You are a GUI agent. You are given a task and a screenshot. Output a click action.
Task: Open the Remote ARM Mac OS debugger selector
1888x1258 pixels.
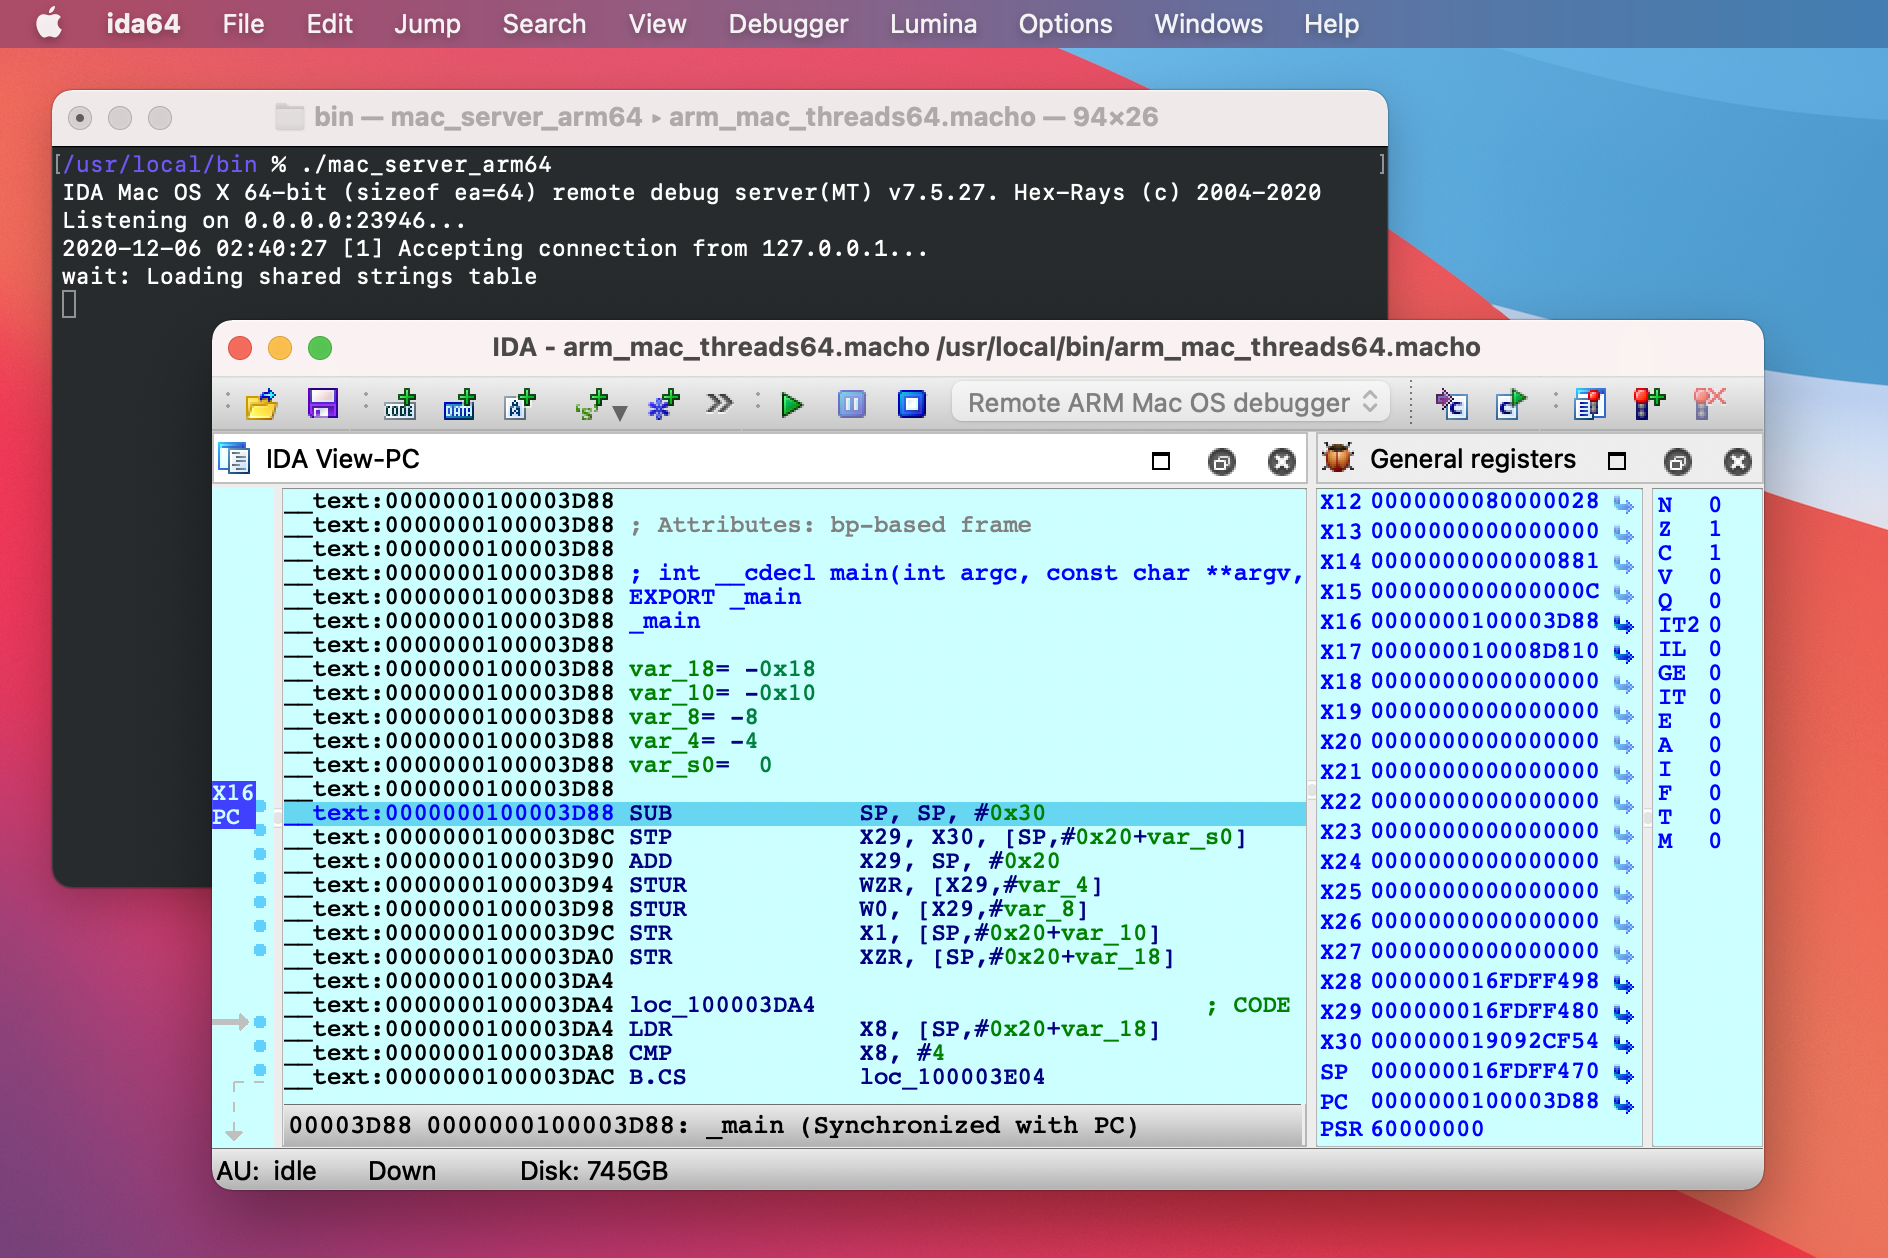tap(1168, 402)
